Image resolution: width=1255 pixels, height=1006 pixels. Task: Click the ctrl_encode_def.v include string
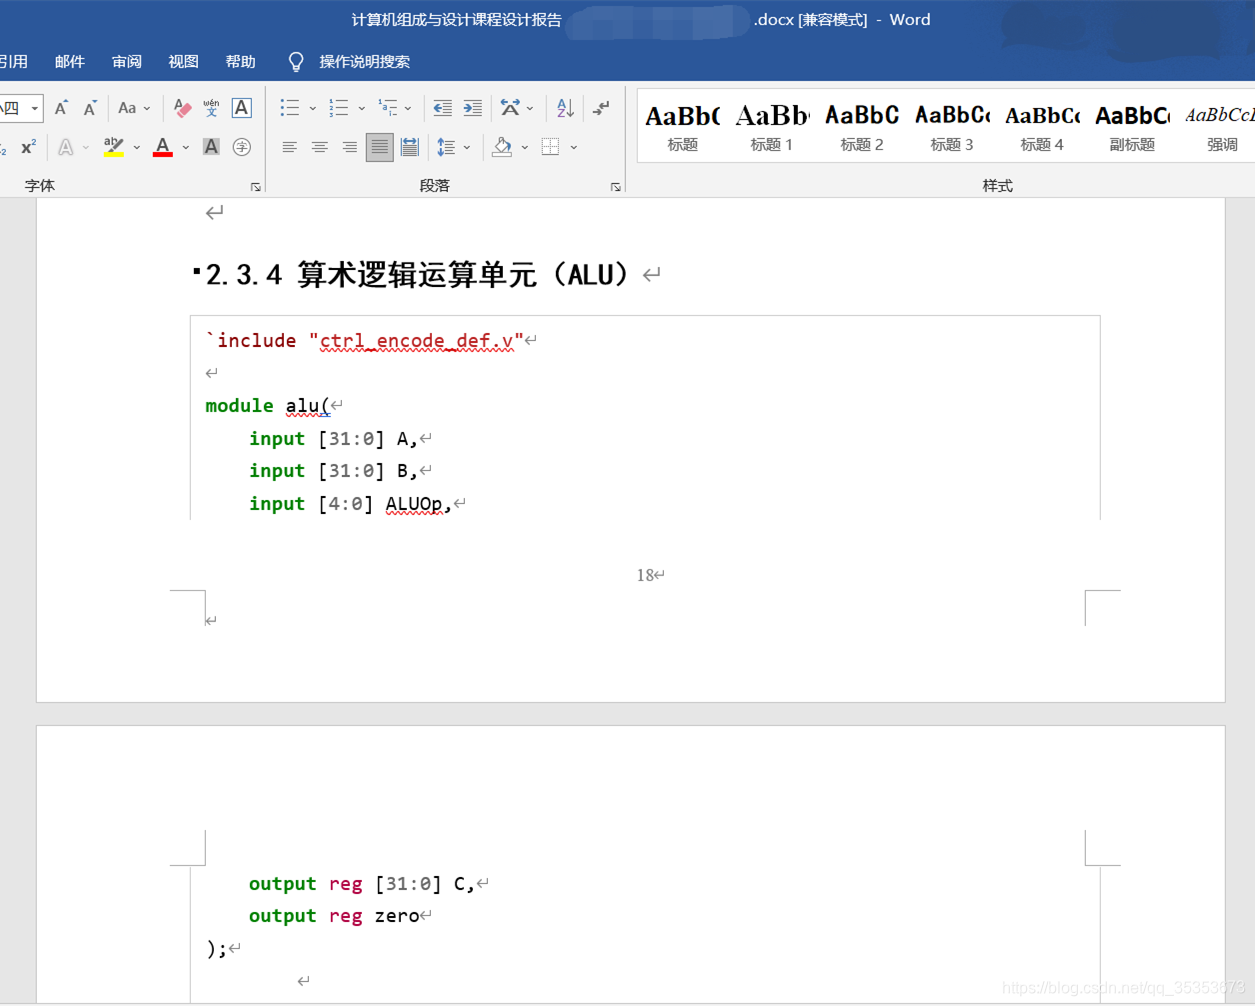pyautogui.click(x=416, y=341)
